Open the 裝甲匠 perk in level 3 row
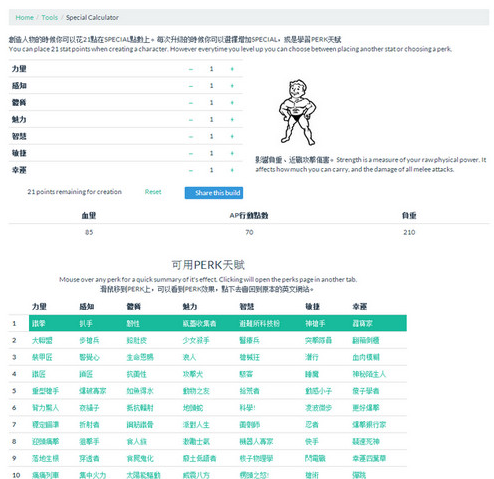This screenshot has height=479, width=494. tap(42, 357)
